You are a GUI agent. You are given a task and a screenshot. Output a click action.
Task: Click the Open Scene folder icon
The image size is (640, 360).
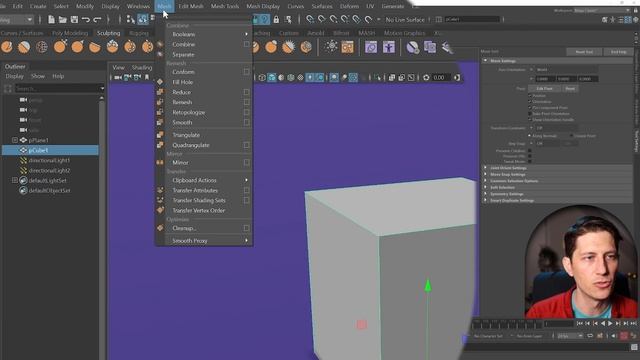pyautogui.click(x=62, y=19)
